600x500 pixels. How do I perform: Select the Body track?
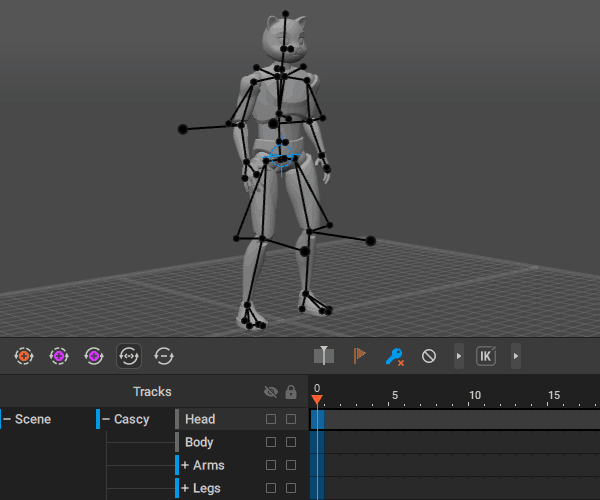point(199,442)
